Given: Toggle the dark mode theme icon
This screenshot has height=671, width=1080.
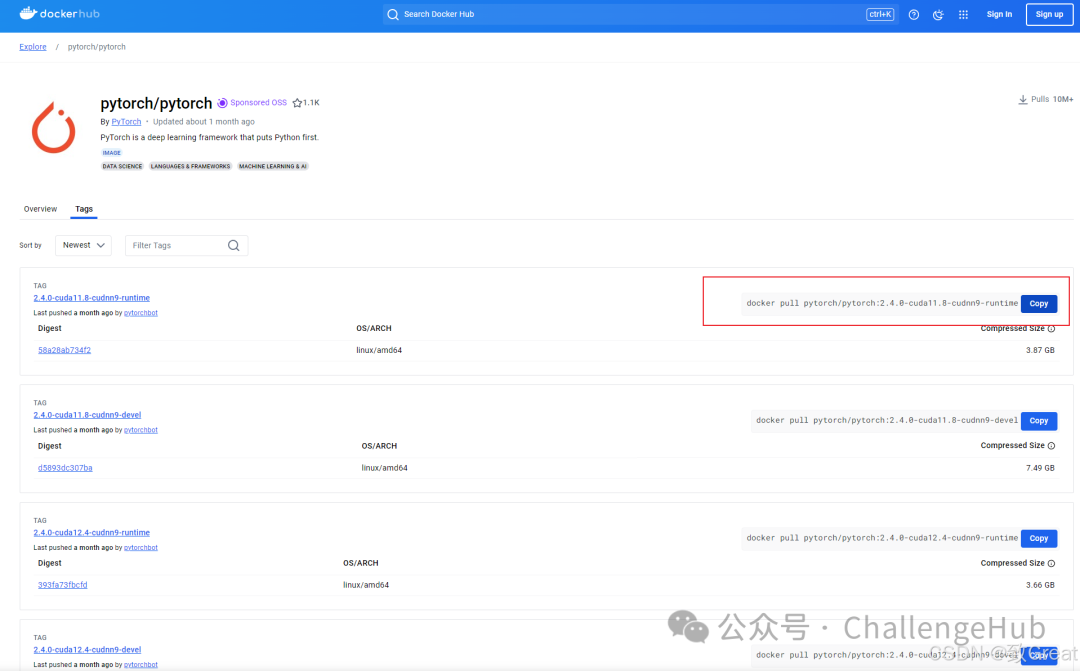Looking at the screenshot, I should click(938, 14).
